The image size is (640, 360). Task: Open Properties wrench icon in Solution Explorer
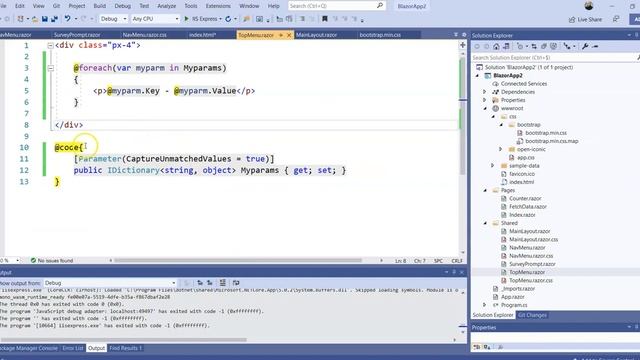coord(585,47)
